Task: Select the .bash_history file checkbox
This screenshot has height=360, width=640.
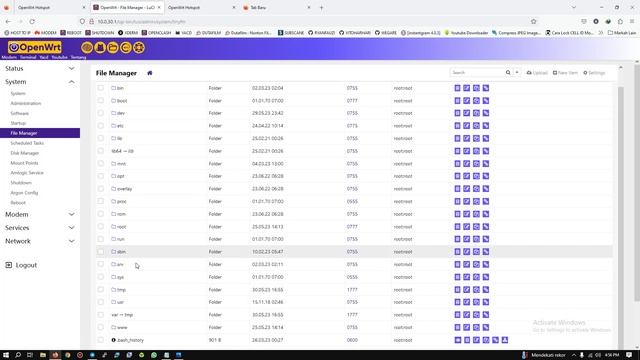Action: point(100,340)
